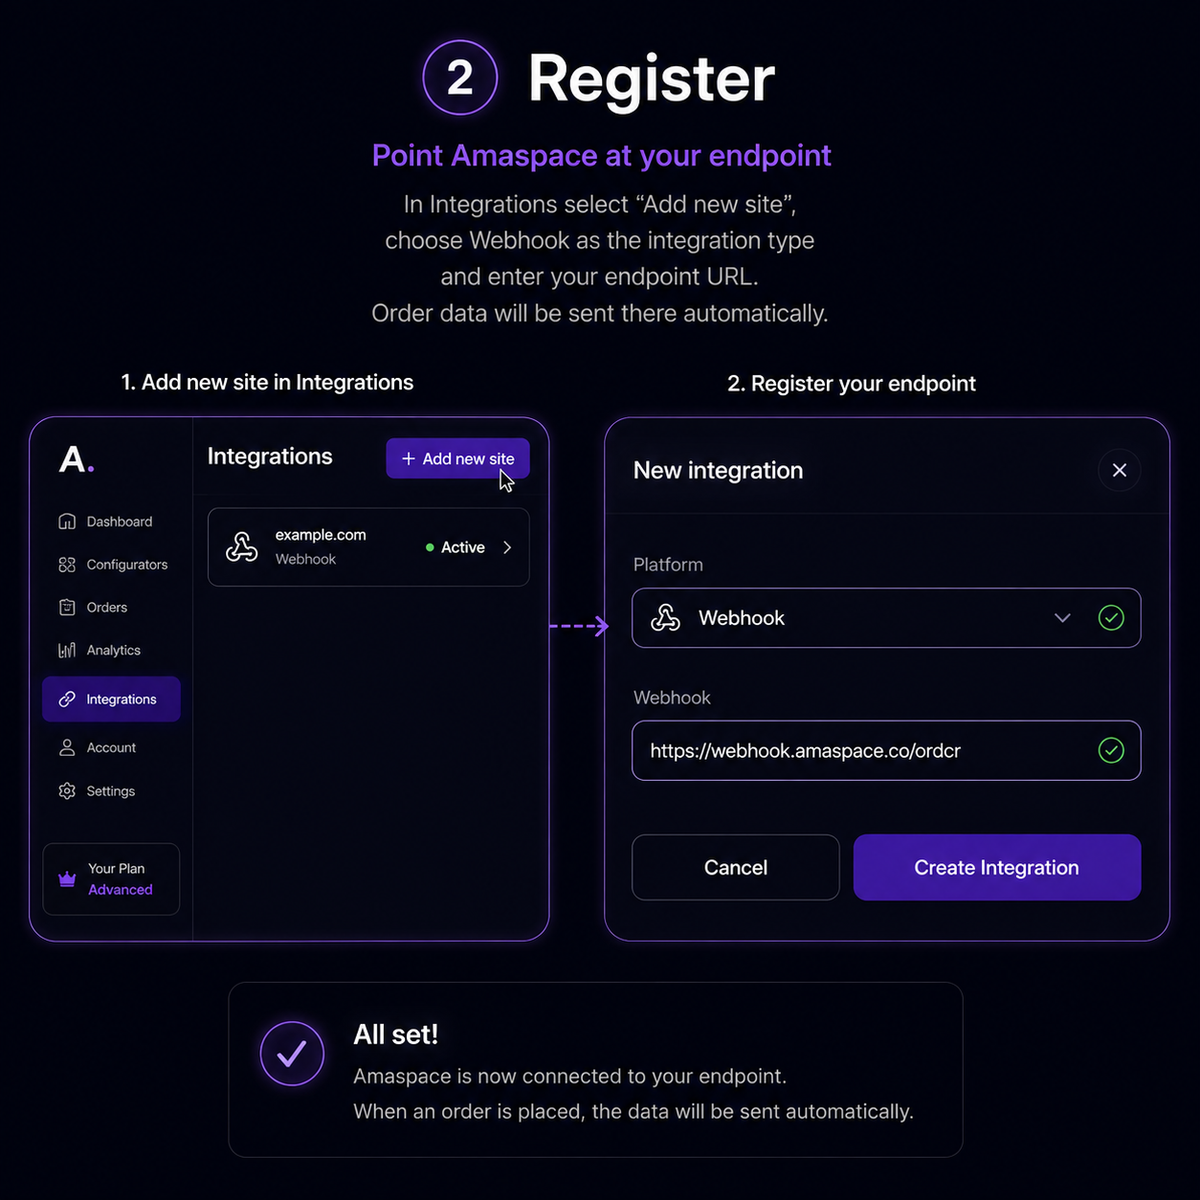Open example.com integration via chevron
Image resolution: width=1200 pixels, height=1200 pixels.
click(507, 547)
